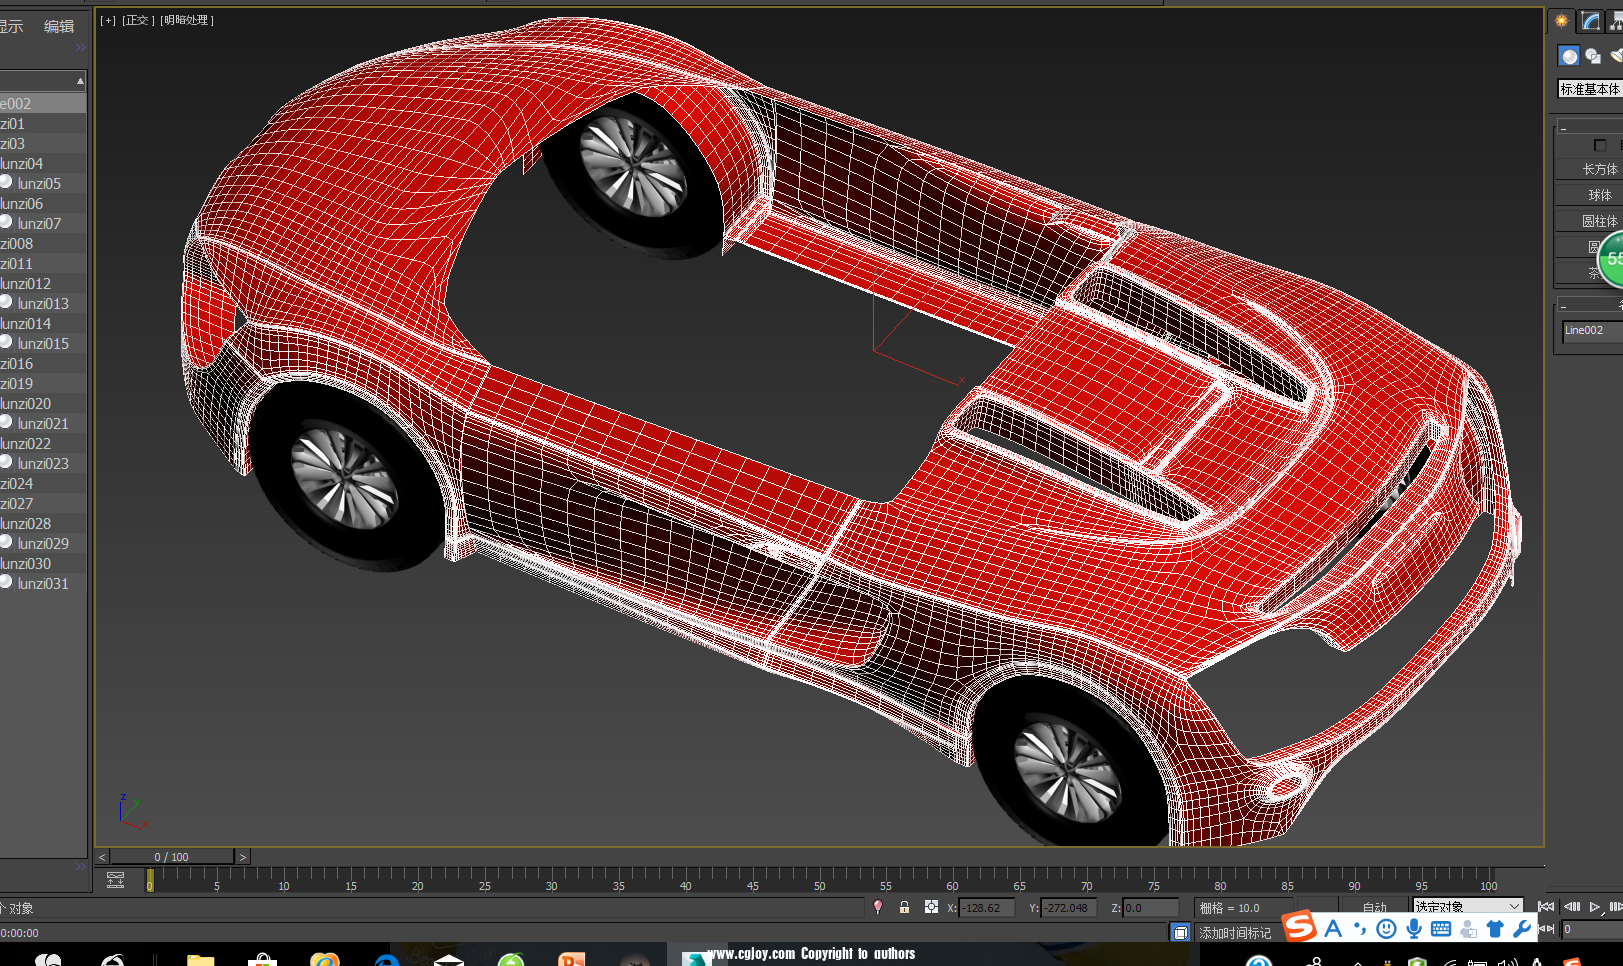Open the 编辑 menu in scene explorer
This screenshot has height=966, width=1623.
(59, 27)
